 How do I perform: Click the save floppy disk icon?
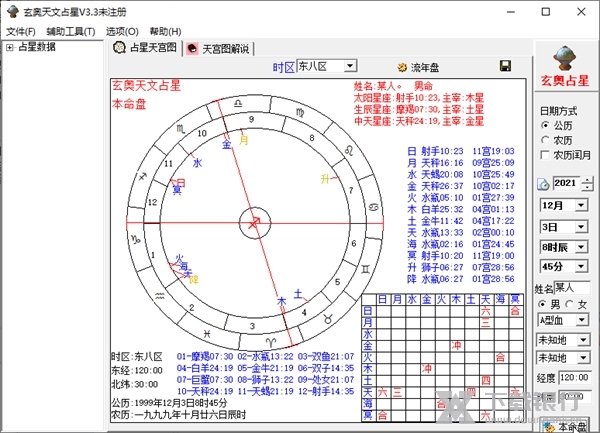(505, 66)
